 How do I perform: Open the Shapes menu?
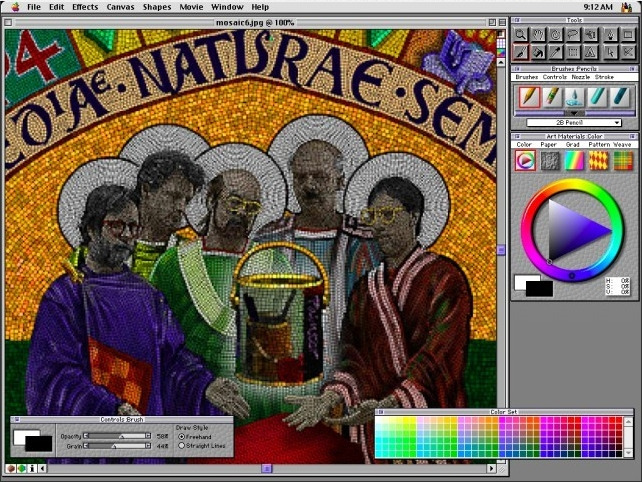(x=157, y=7)
